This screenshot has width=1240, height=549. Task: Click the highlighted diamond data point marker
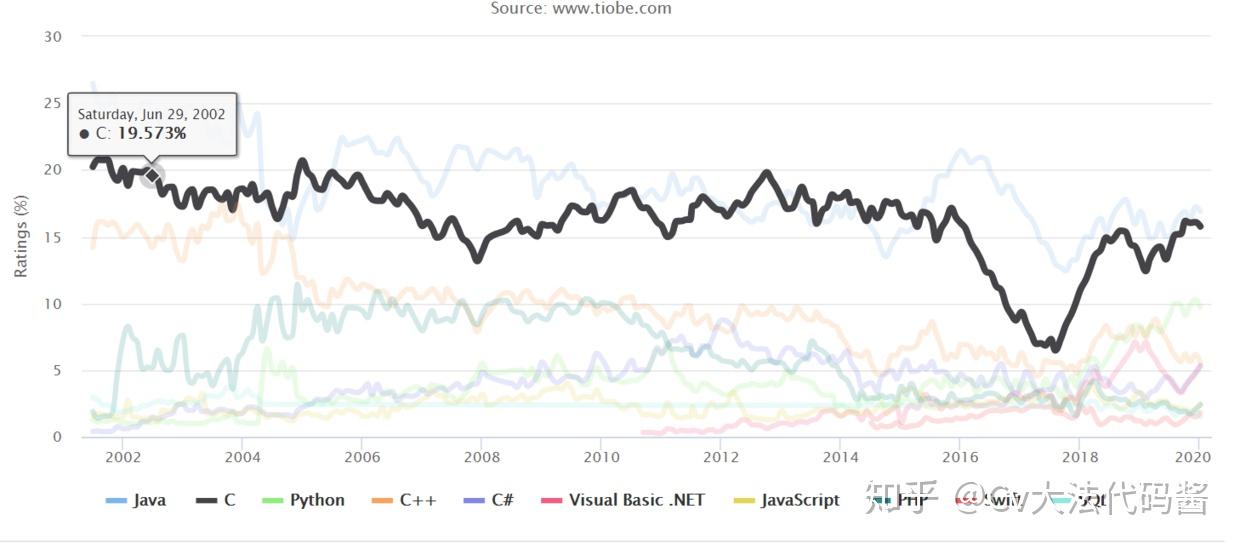point(152,176)
